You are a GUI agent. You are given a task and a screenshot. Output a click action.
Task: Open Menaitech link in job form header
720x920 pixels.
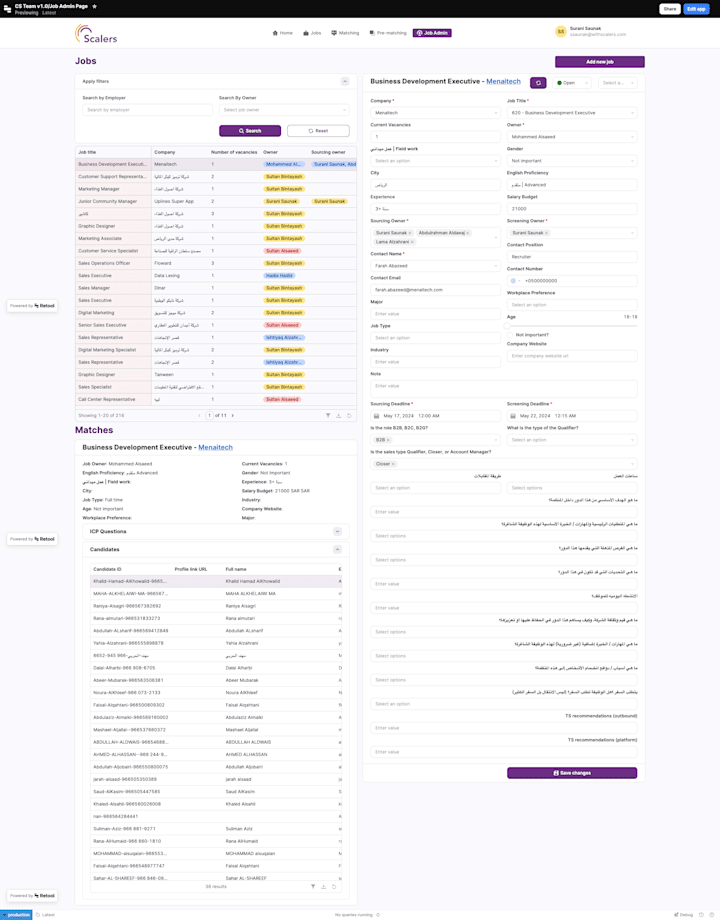tap(503, 82)
